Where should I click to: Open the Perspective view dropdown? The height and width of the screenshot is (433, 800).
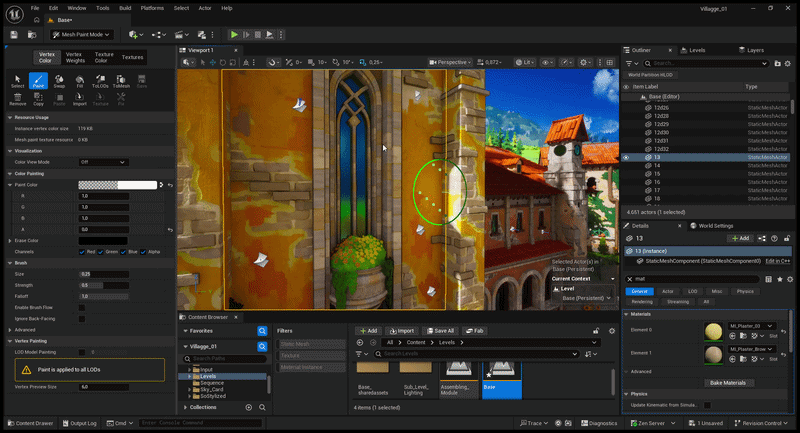click(x=449, y=62)
